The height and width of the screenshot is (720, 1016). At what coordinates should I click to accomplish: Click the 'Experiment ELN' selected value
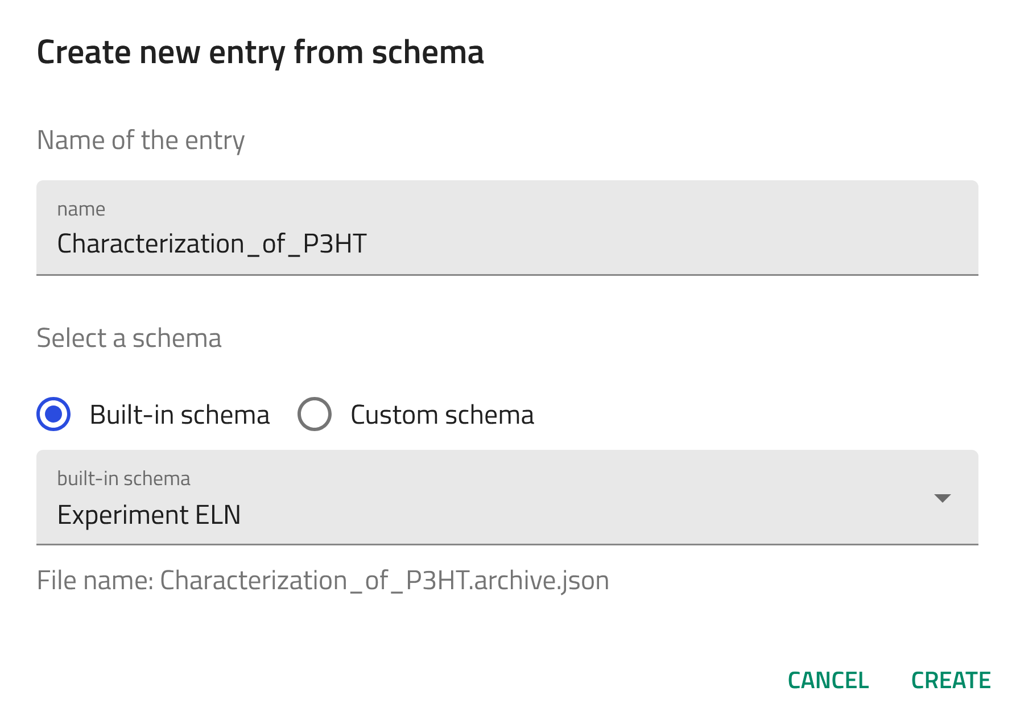click(149, 515)
